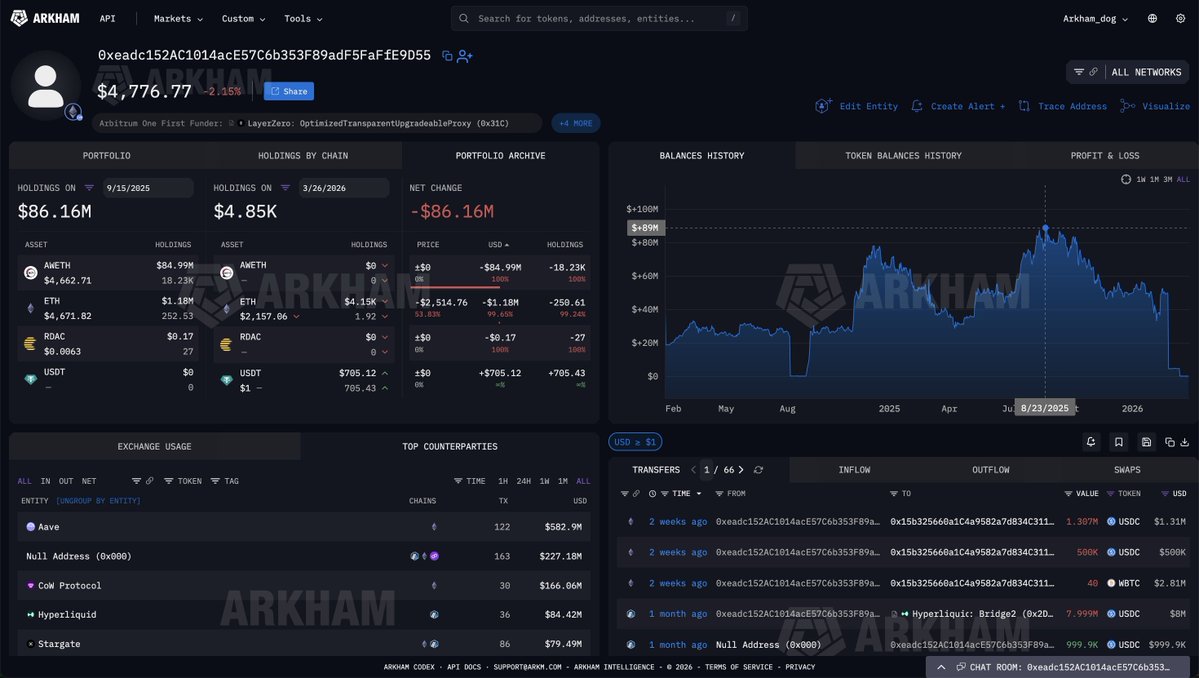Click the Ungroup By Entity link
Image resolution: width=1199 pixels, height=678 pixels.
pyautogui.click(x=98, y=500)
